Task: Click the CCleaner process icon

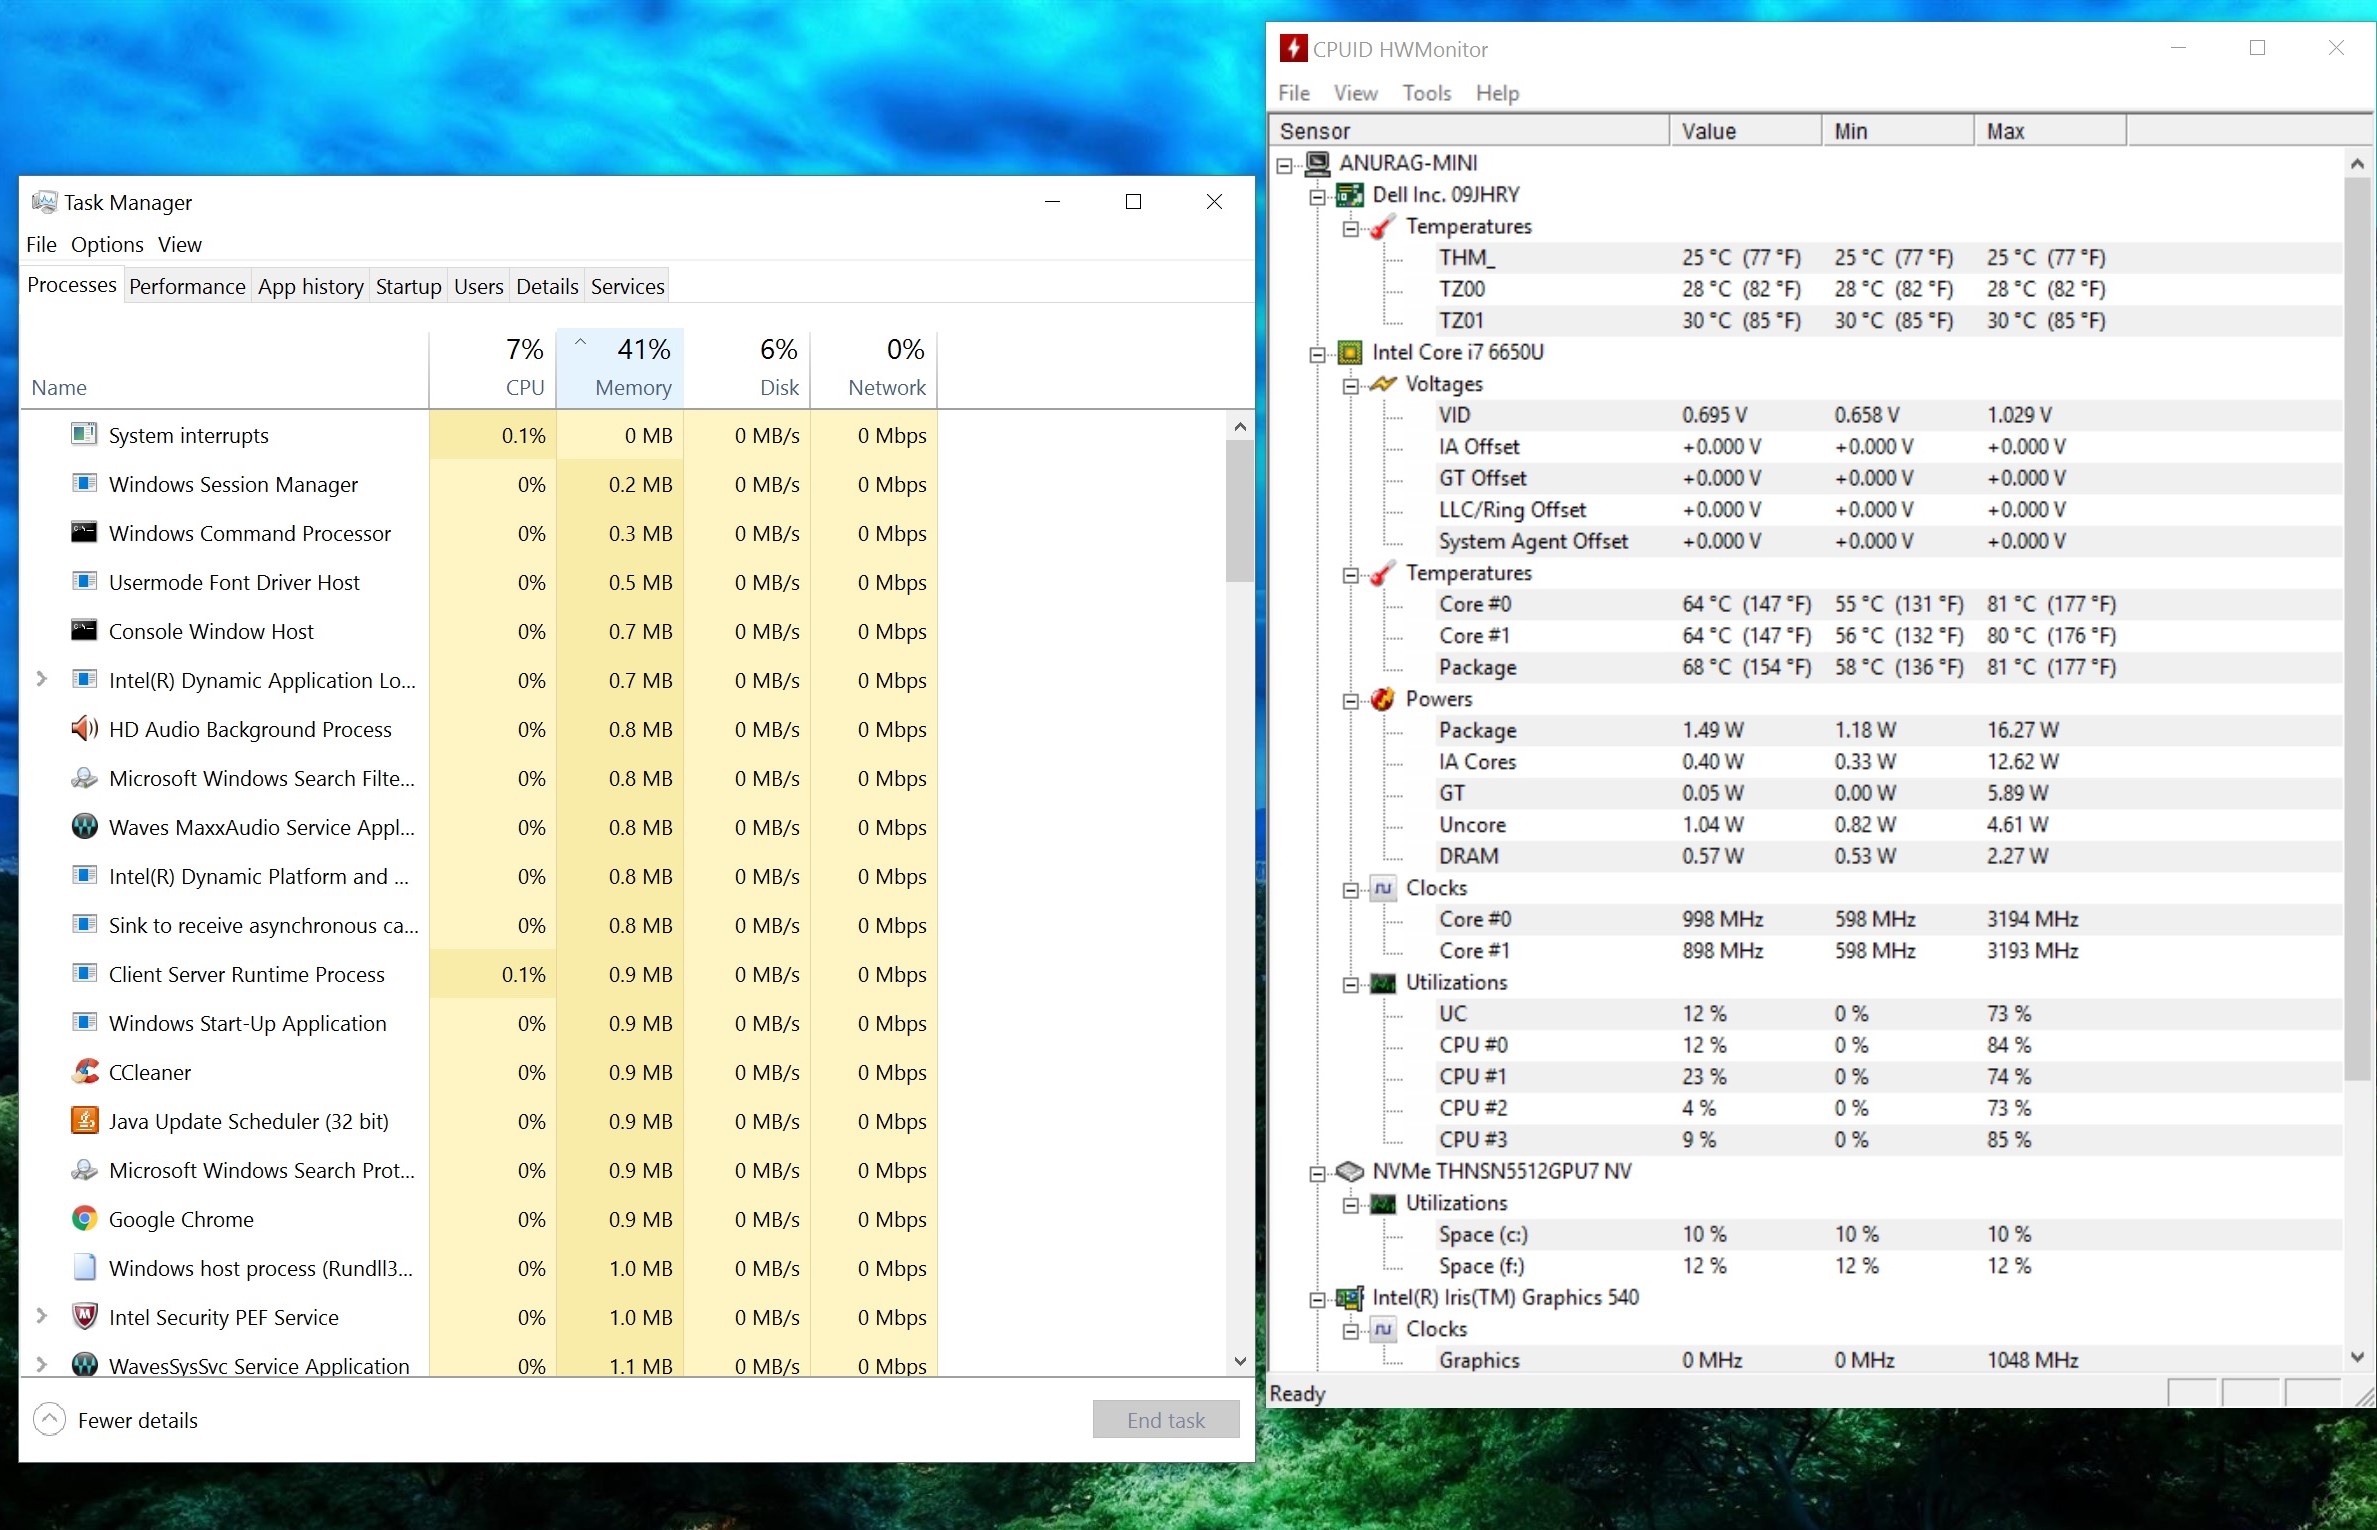Action: coord(85,1072)
